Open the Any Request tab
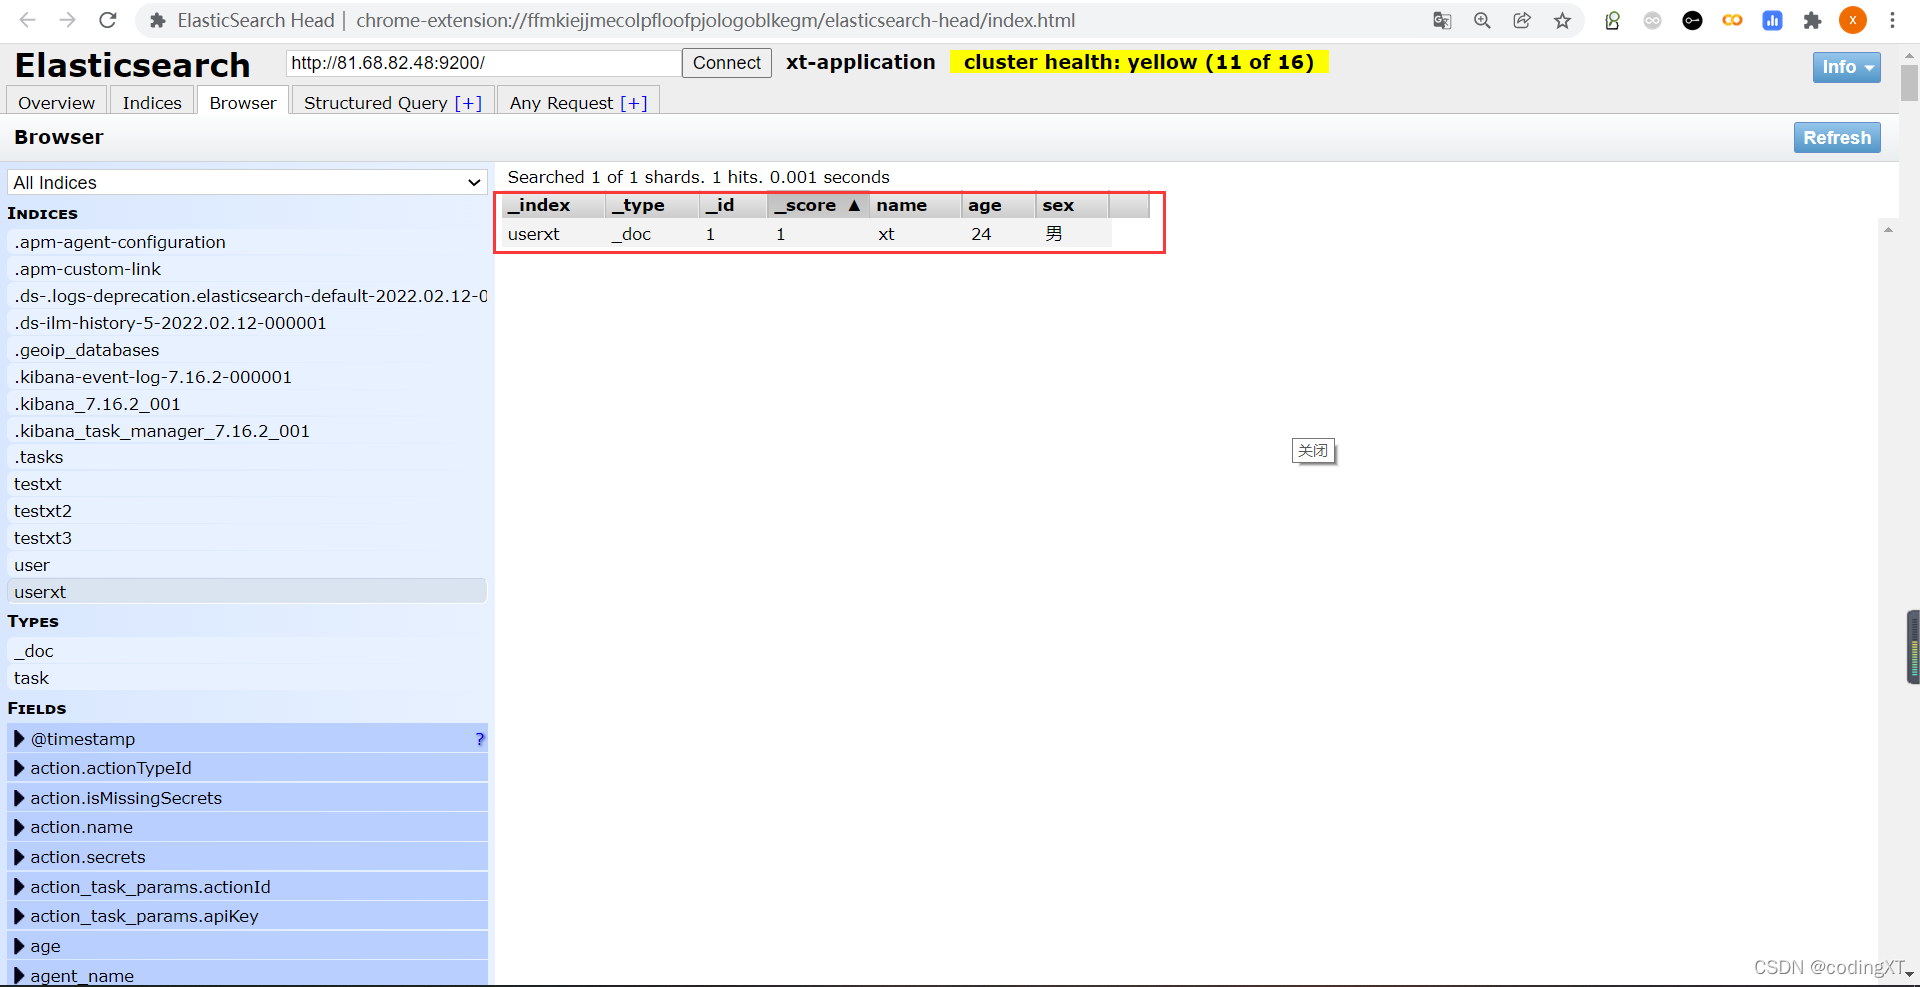 pos(578,102)
